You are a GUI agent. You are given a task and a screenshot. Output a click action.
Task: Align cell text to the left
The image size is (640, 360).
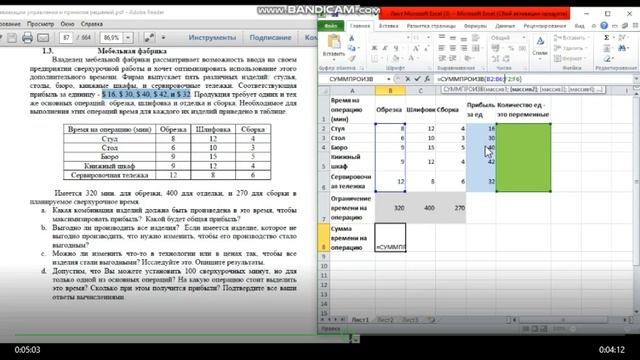click(x=442, y=48)
